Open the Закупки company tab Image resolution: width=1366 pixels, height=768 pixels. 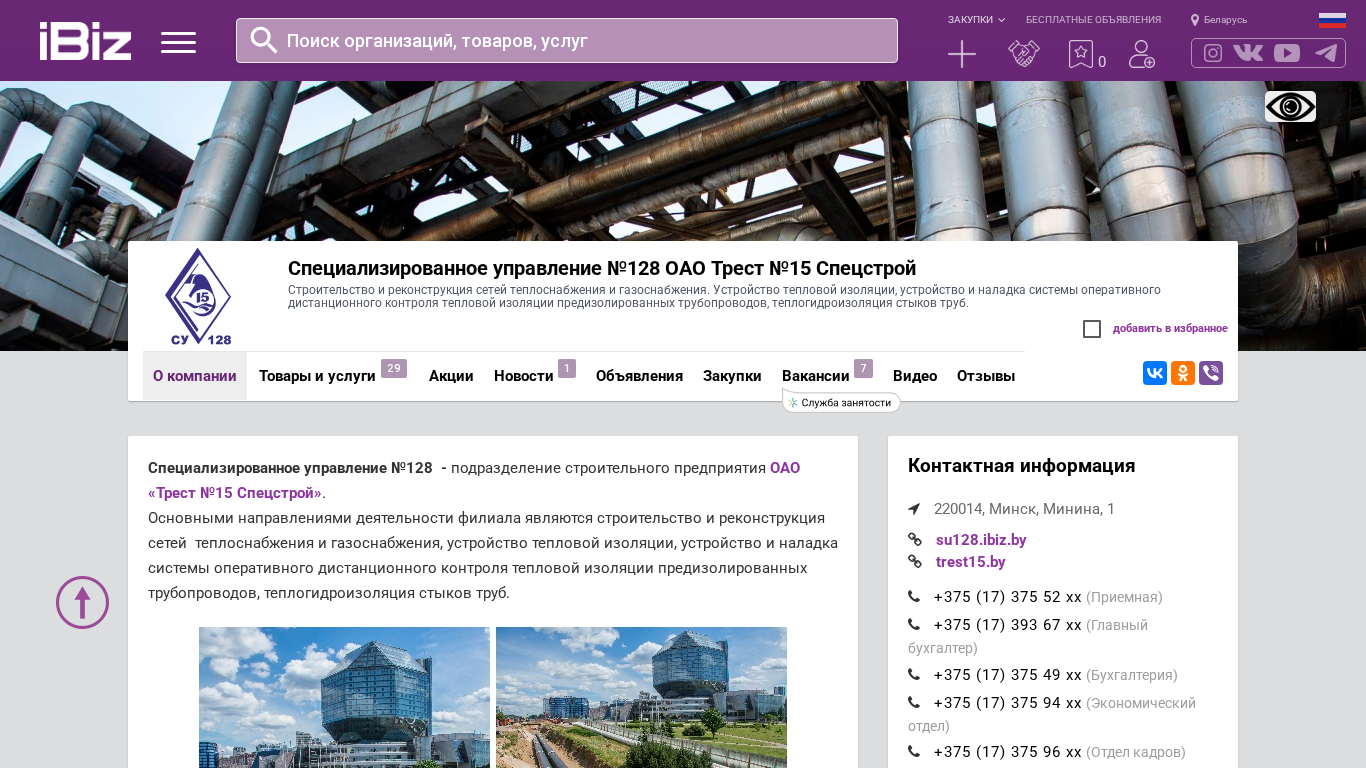[732, 376]
